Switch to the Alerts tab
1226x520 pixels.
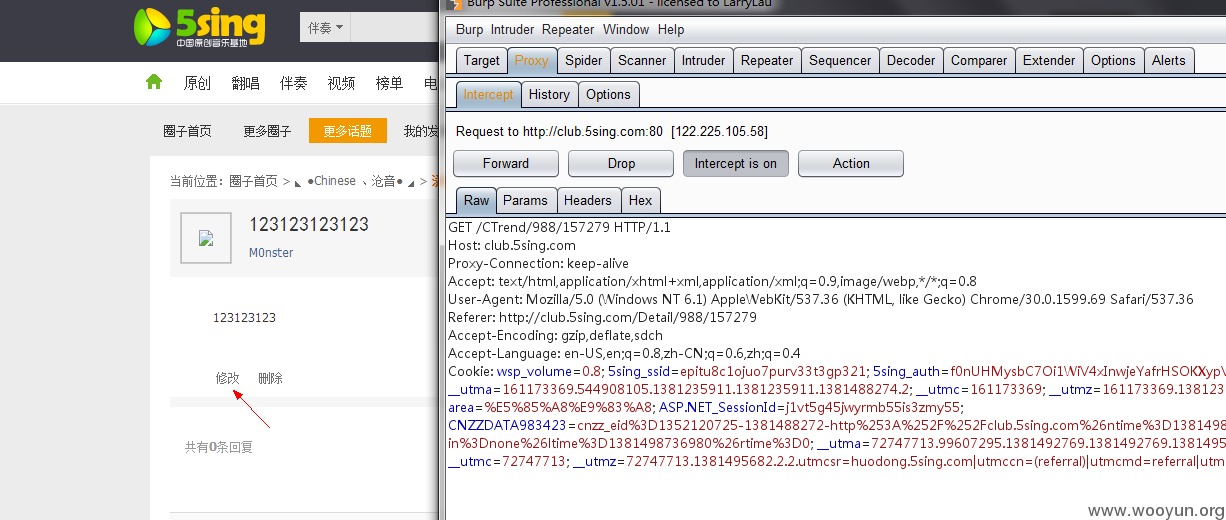click(x=1168, y=60)
